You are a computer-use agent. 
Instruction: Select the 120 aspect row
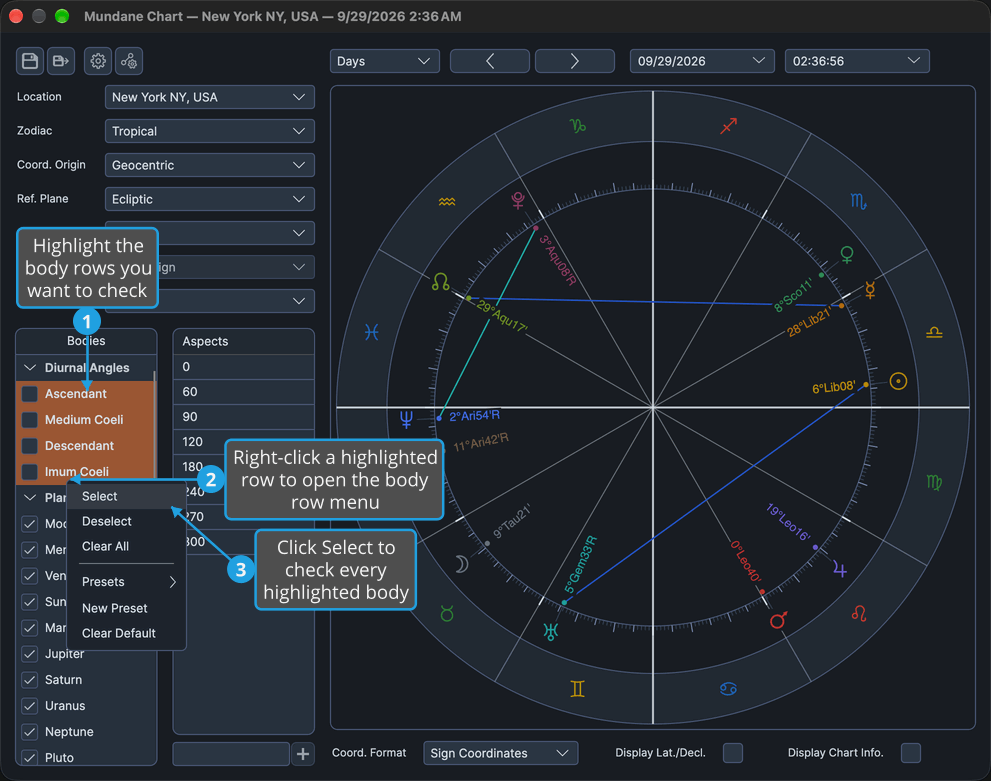[x=244, y=442]
